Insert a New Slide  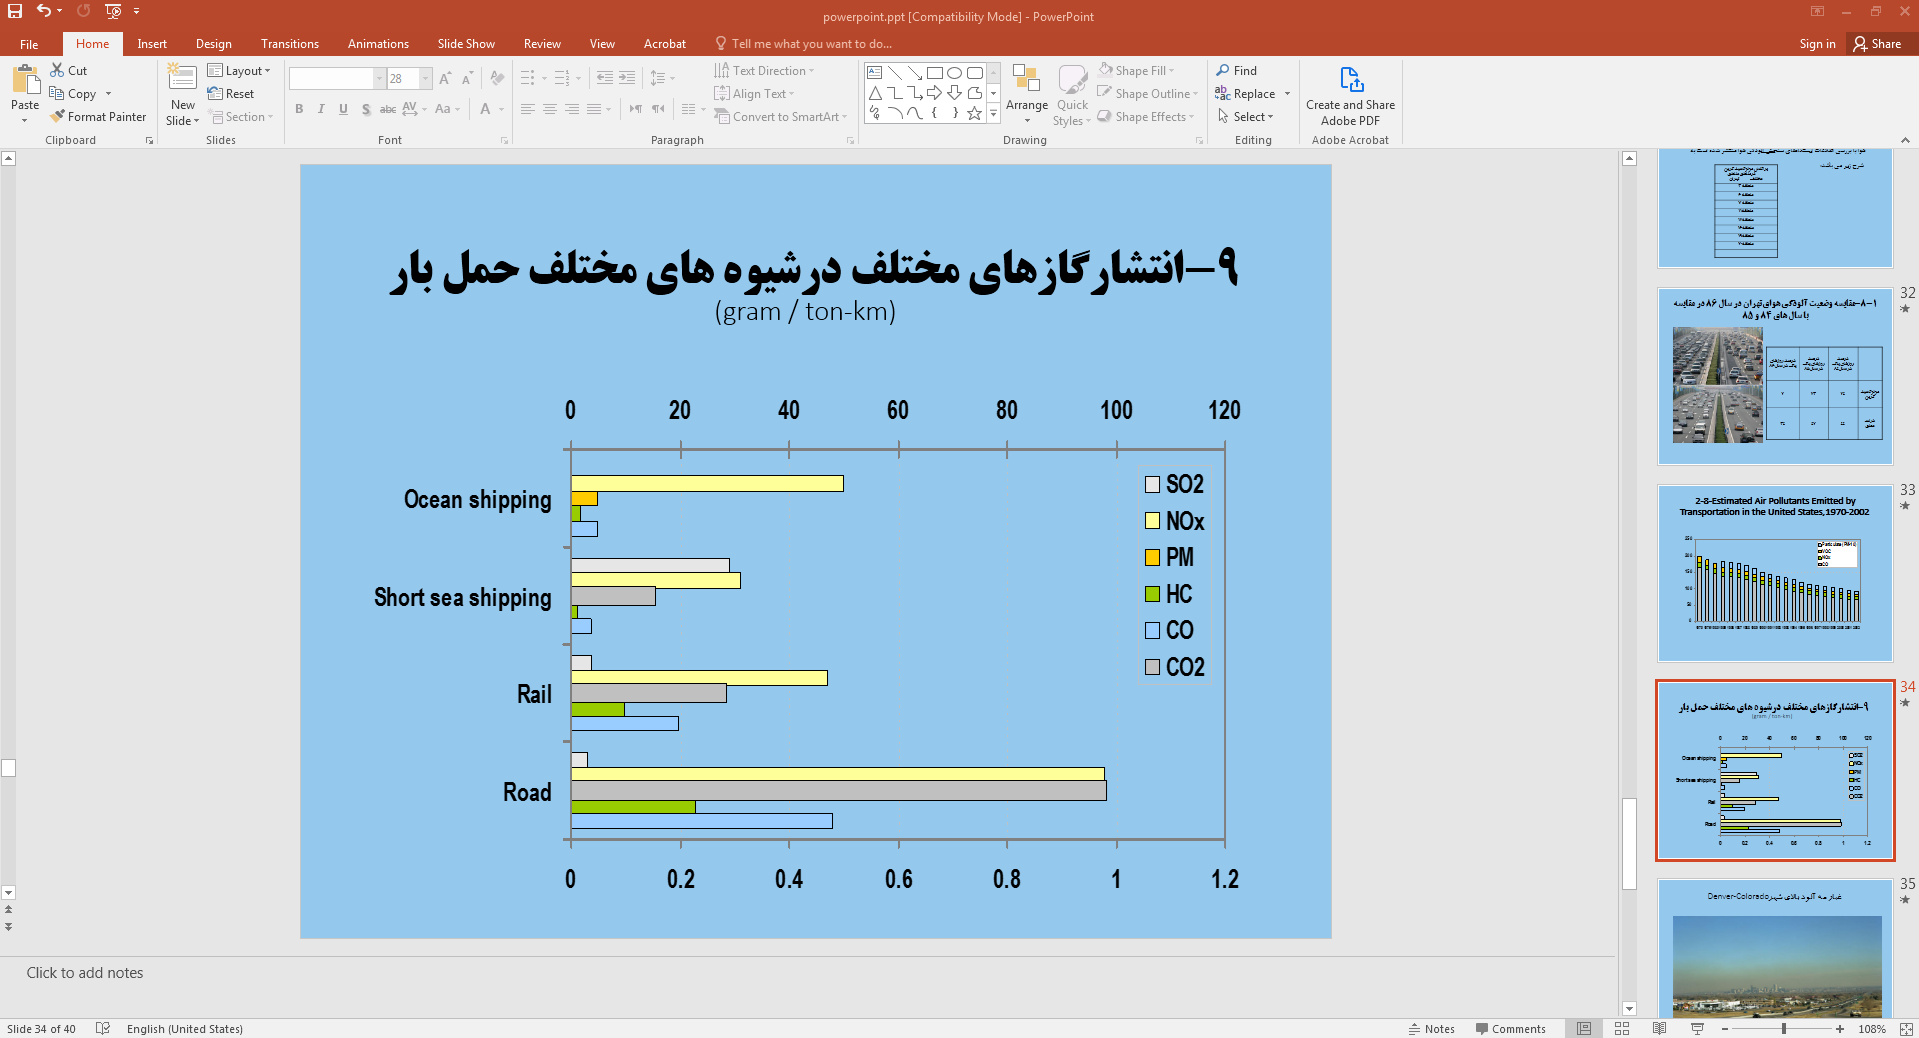click(x=183, y=94)
